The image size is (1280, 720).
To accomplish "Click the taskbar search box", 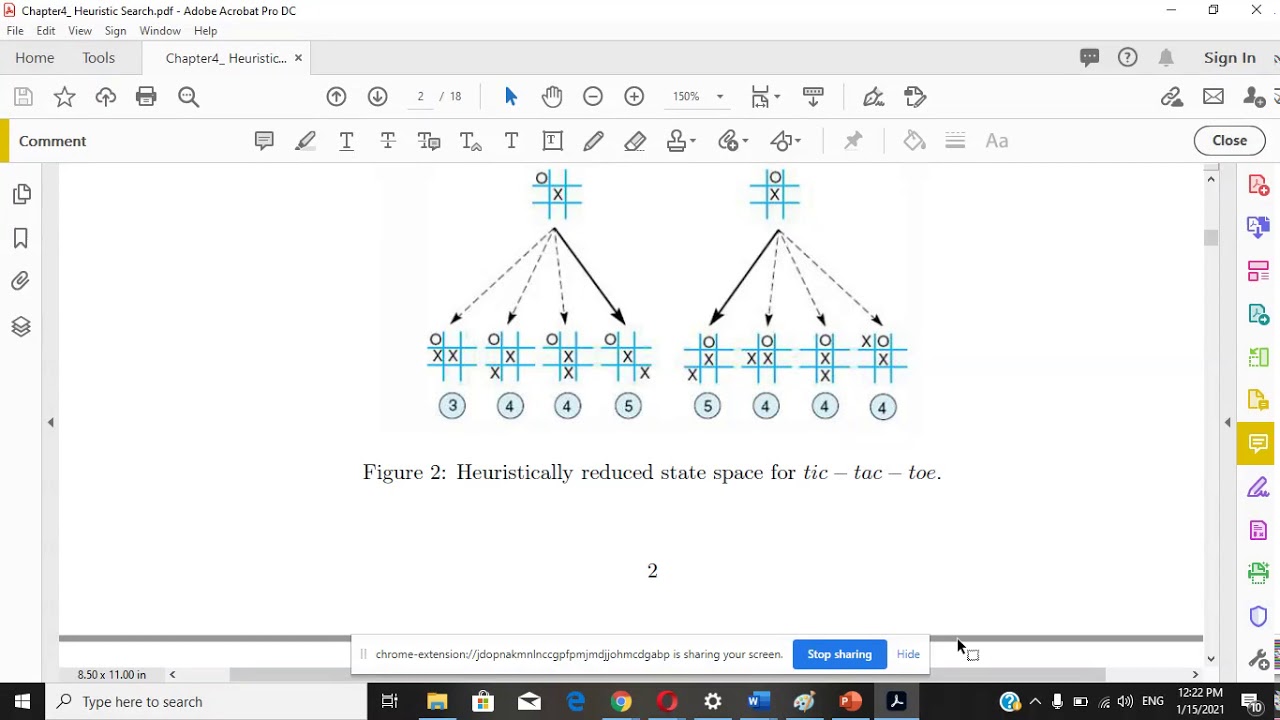I will tap(206, 702).
